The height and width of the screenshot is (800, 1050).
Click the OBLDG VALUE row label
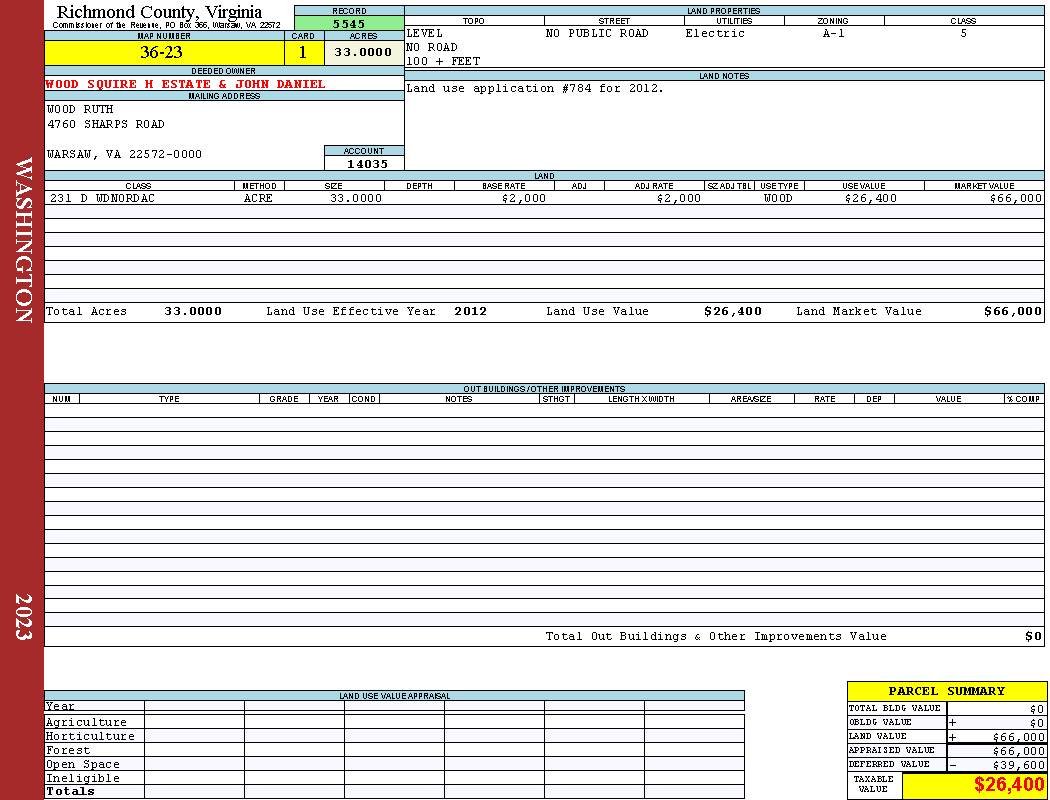coord(879,722)
